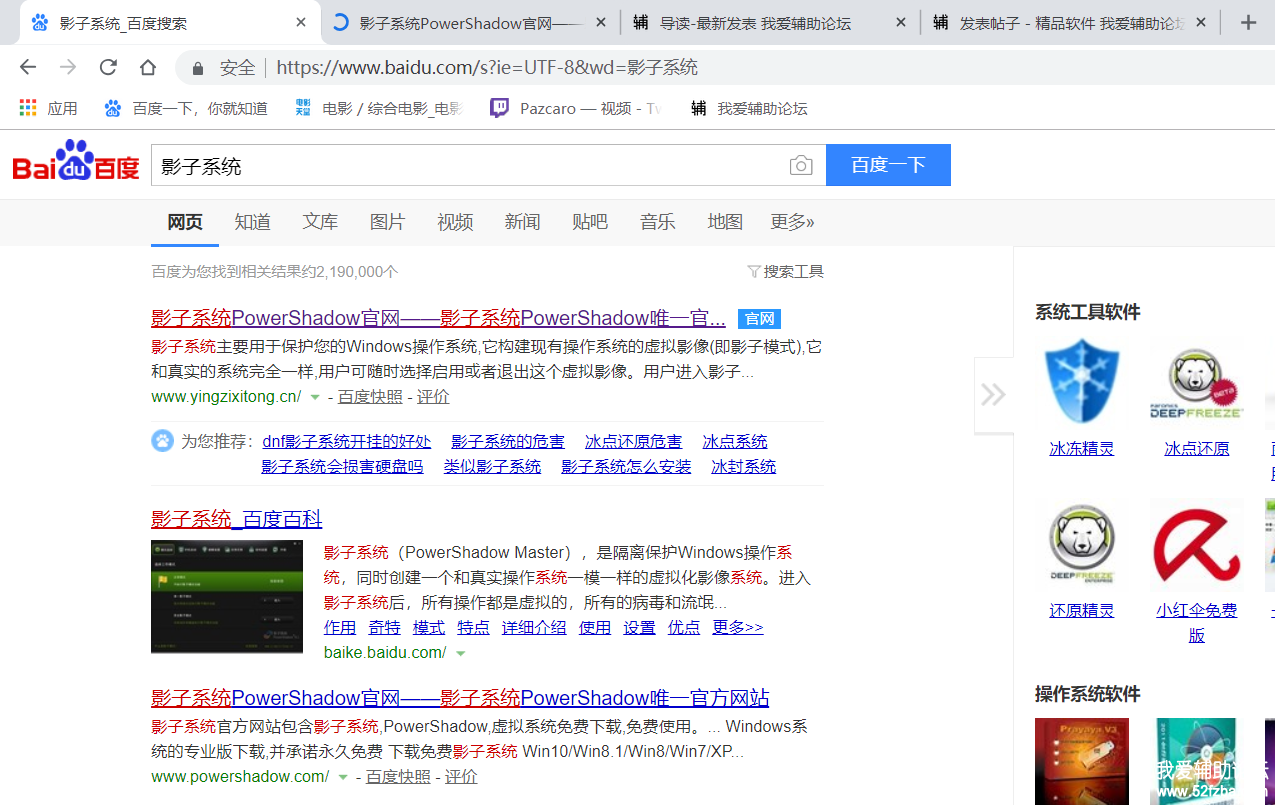Expand dropdown arrow next to baike.baidu.com/
This screenshot has height=805, width=1275.
[461, 654]
